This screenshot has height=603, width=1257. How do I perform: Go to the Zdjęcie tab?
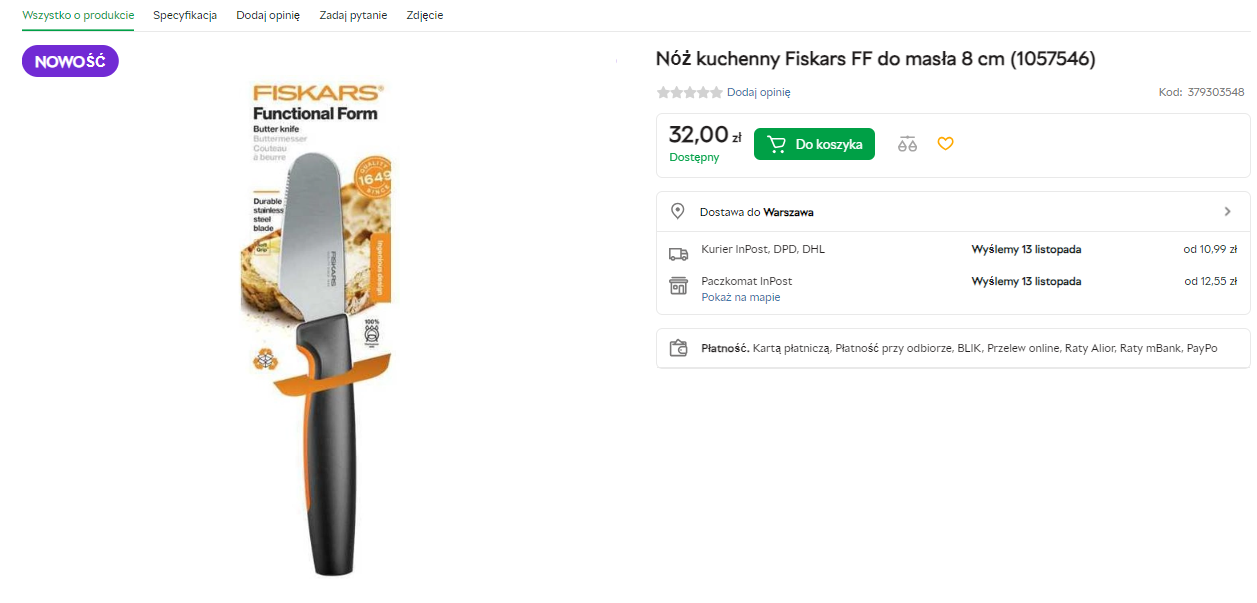coord(425,16)
